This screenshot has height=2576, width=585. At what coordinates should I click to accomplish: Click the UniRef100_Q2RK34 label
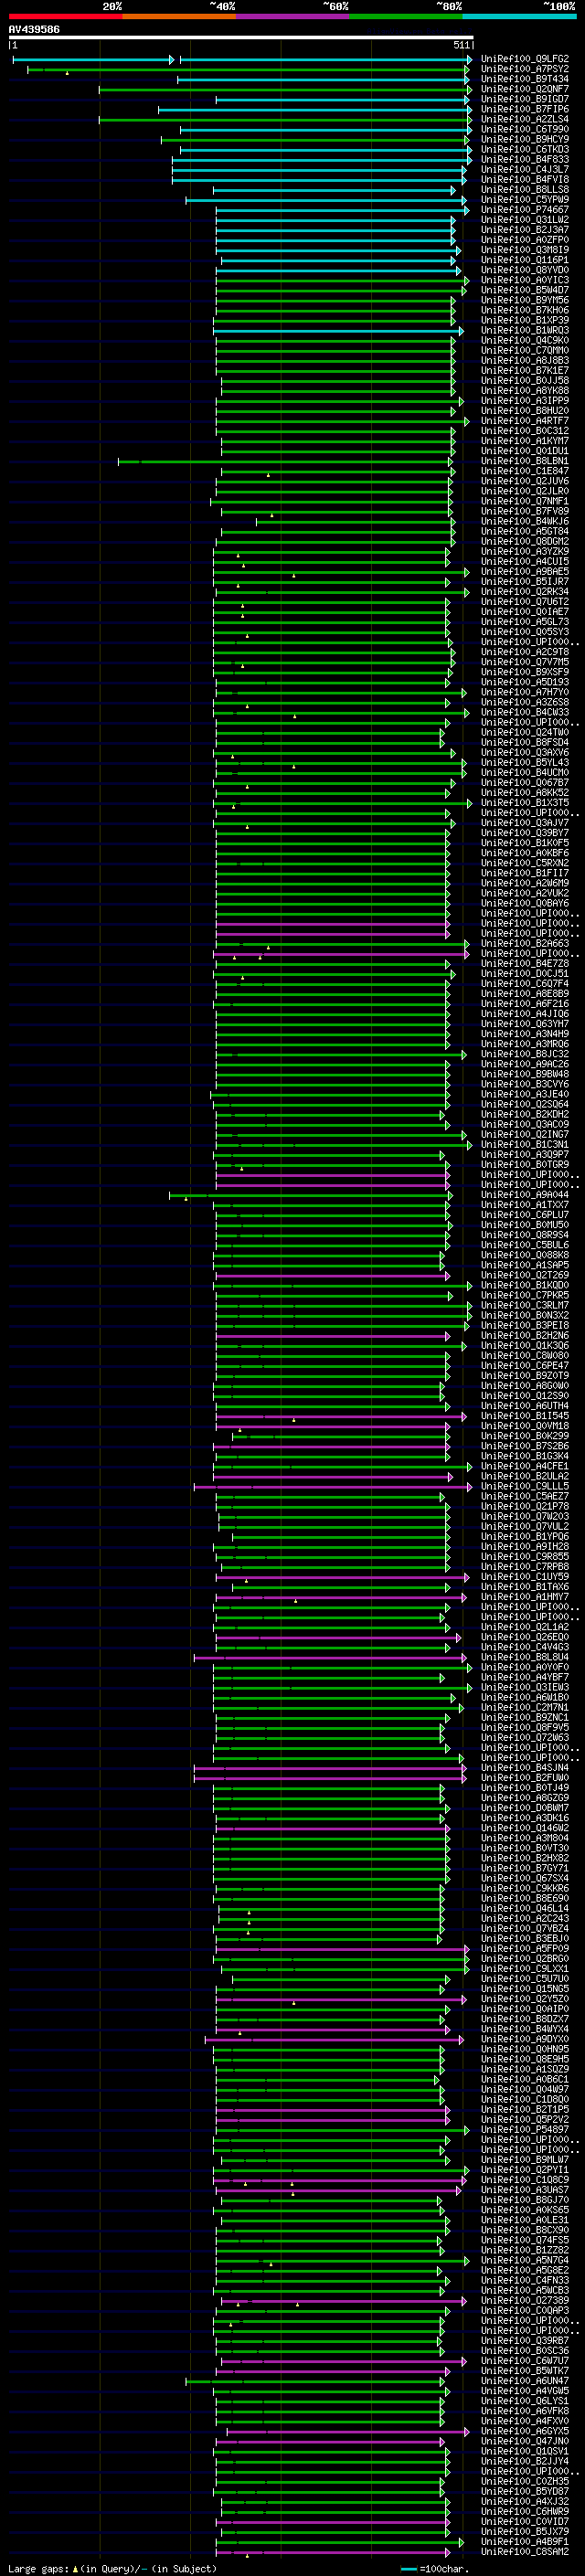(x=525, y=592)
